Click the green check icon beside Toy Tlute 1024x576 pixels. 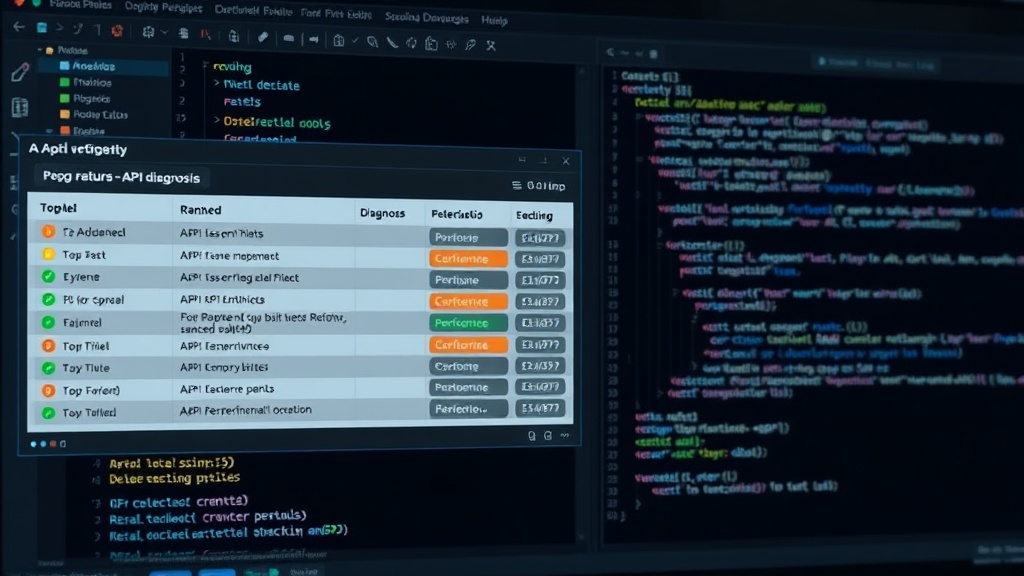[48, 368]
